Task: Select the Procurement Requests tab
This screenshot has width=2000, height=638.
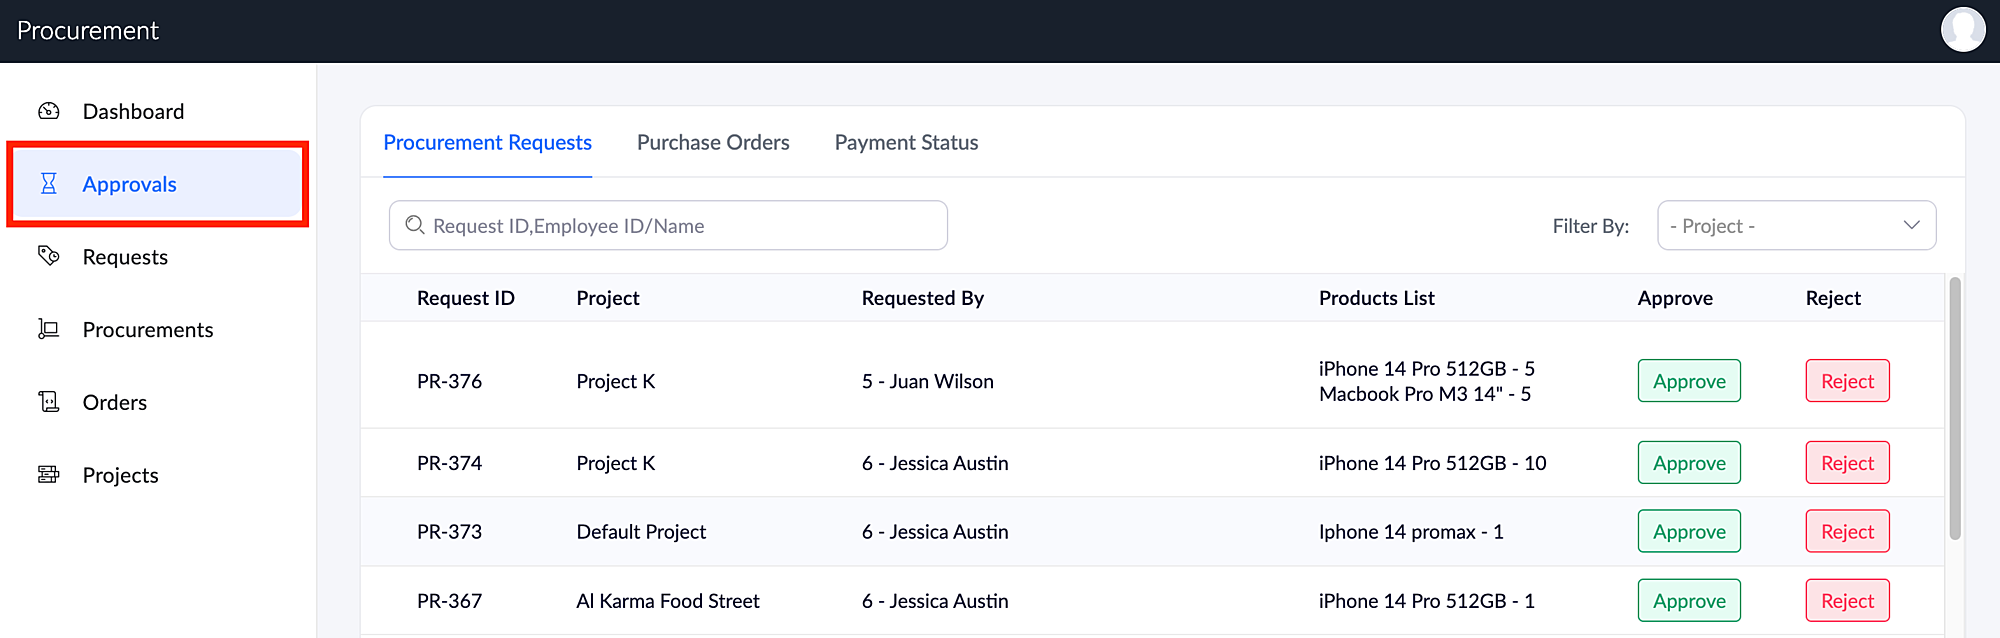Action: click(487, 143)
